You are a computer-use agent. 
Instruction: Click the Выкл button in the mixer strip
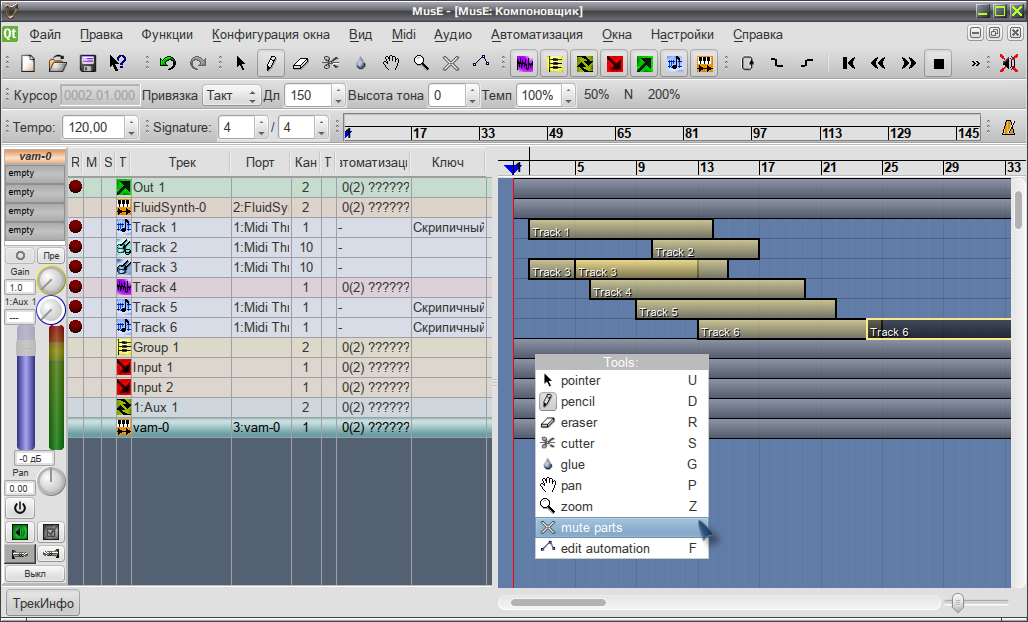(35, 573)
